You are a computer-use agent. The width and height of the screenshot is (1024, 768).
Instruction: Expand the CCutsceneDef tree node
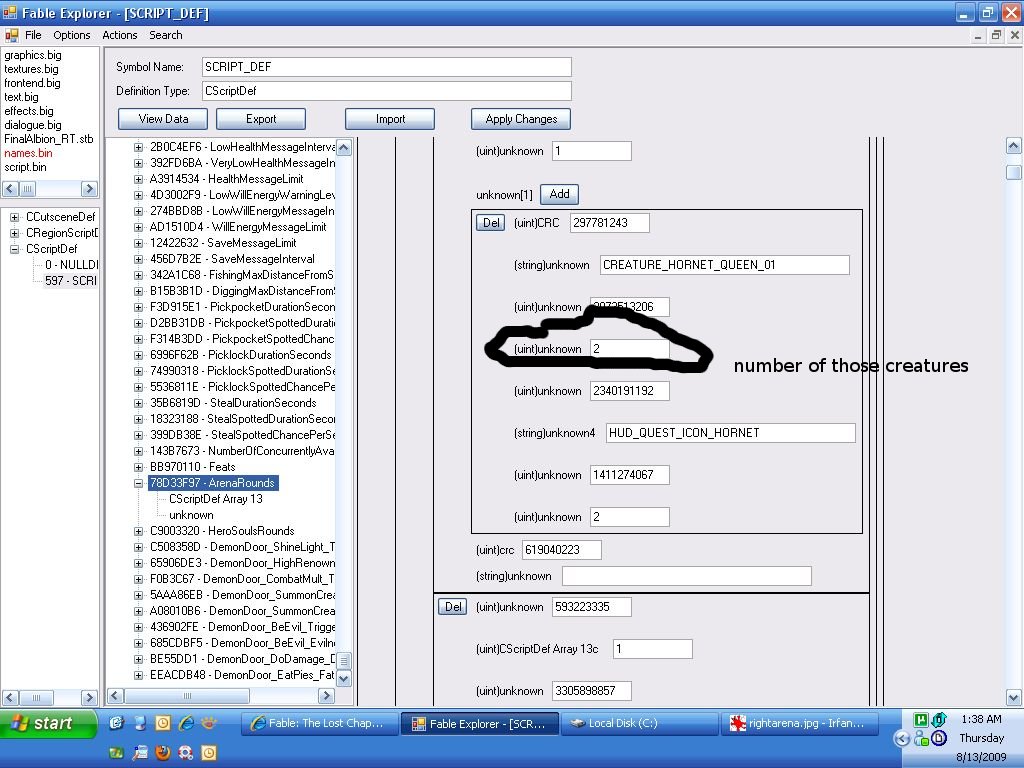[x=15, y=217]
